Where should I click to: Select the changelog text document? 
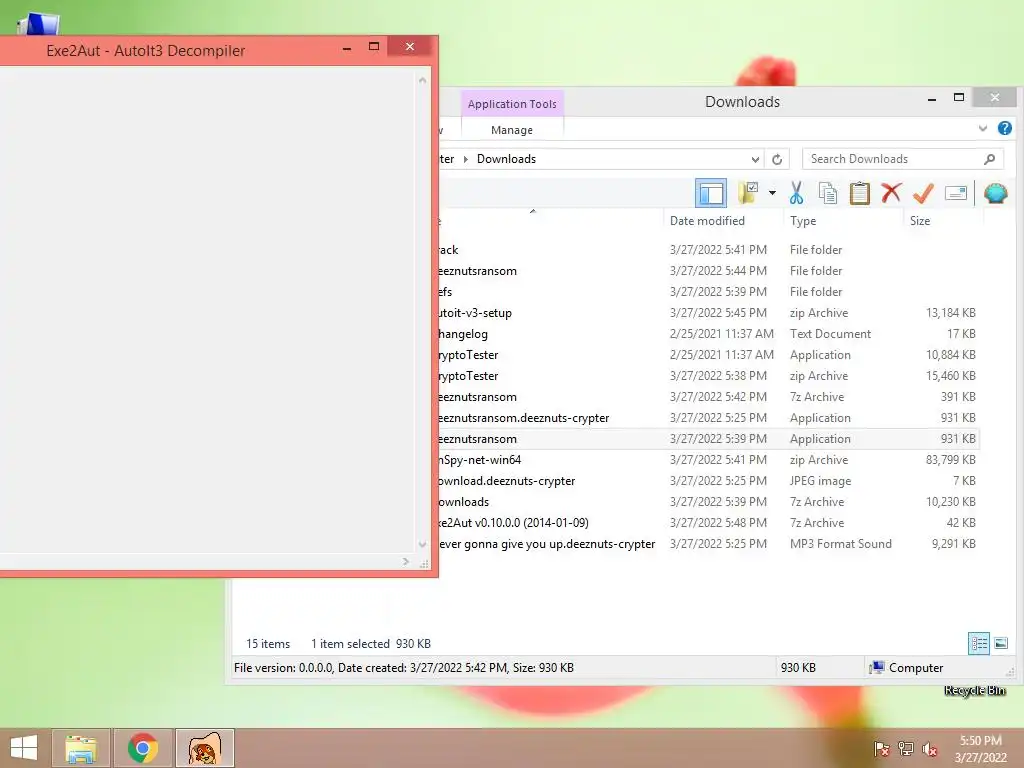(709, 334)
